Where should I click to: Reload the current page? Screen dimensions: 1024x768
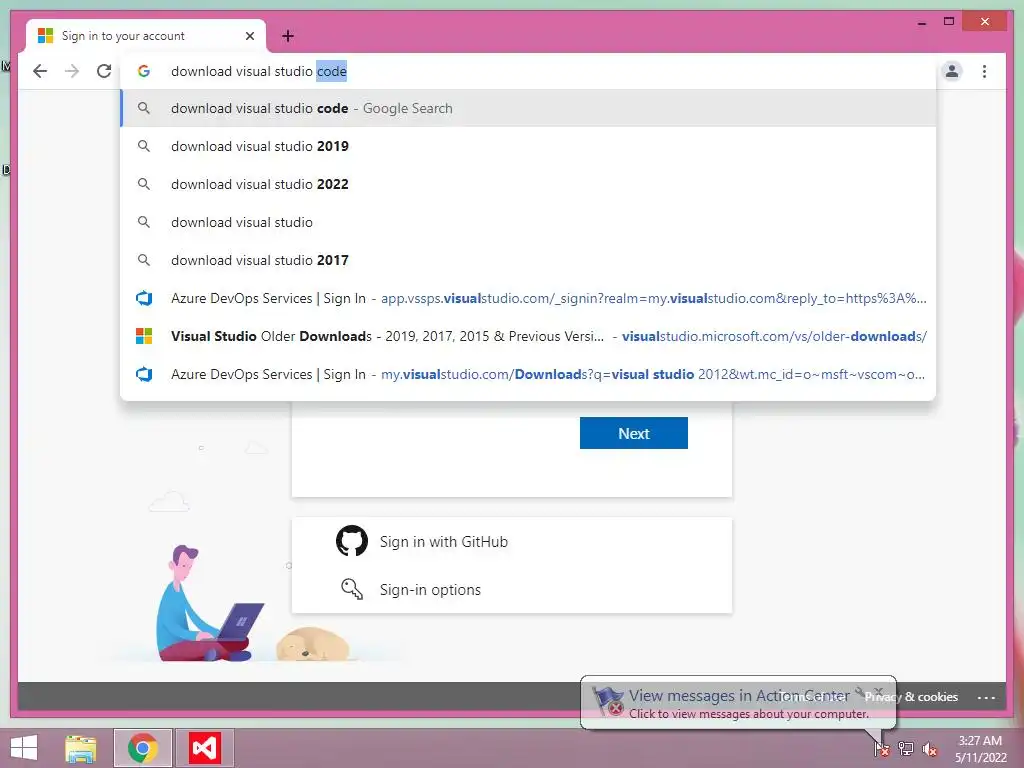(104, 71)
